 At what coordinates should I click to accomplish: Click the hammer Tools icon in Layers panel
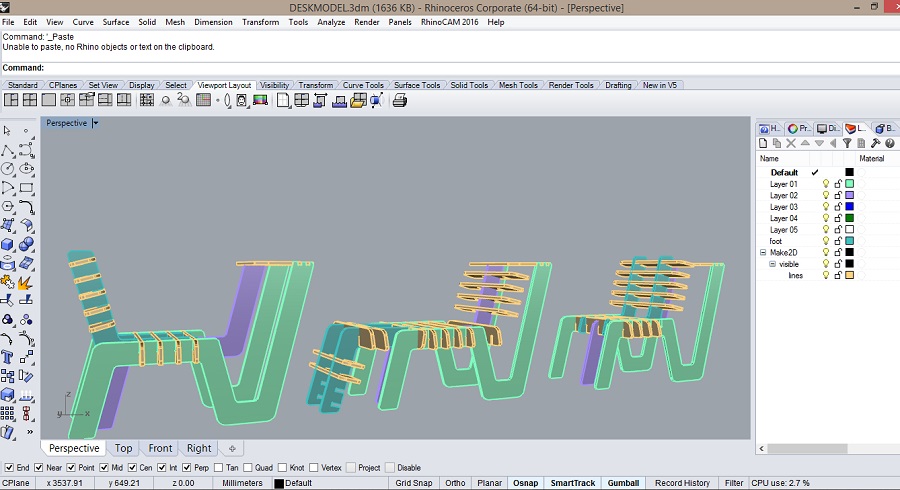875,143
